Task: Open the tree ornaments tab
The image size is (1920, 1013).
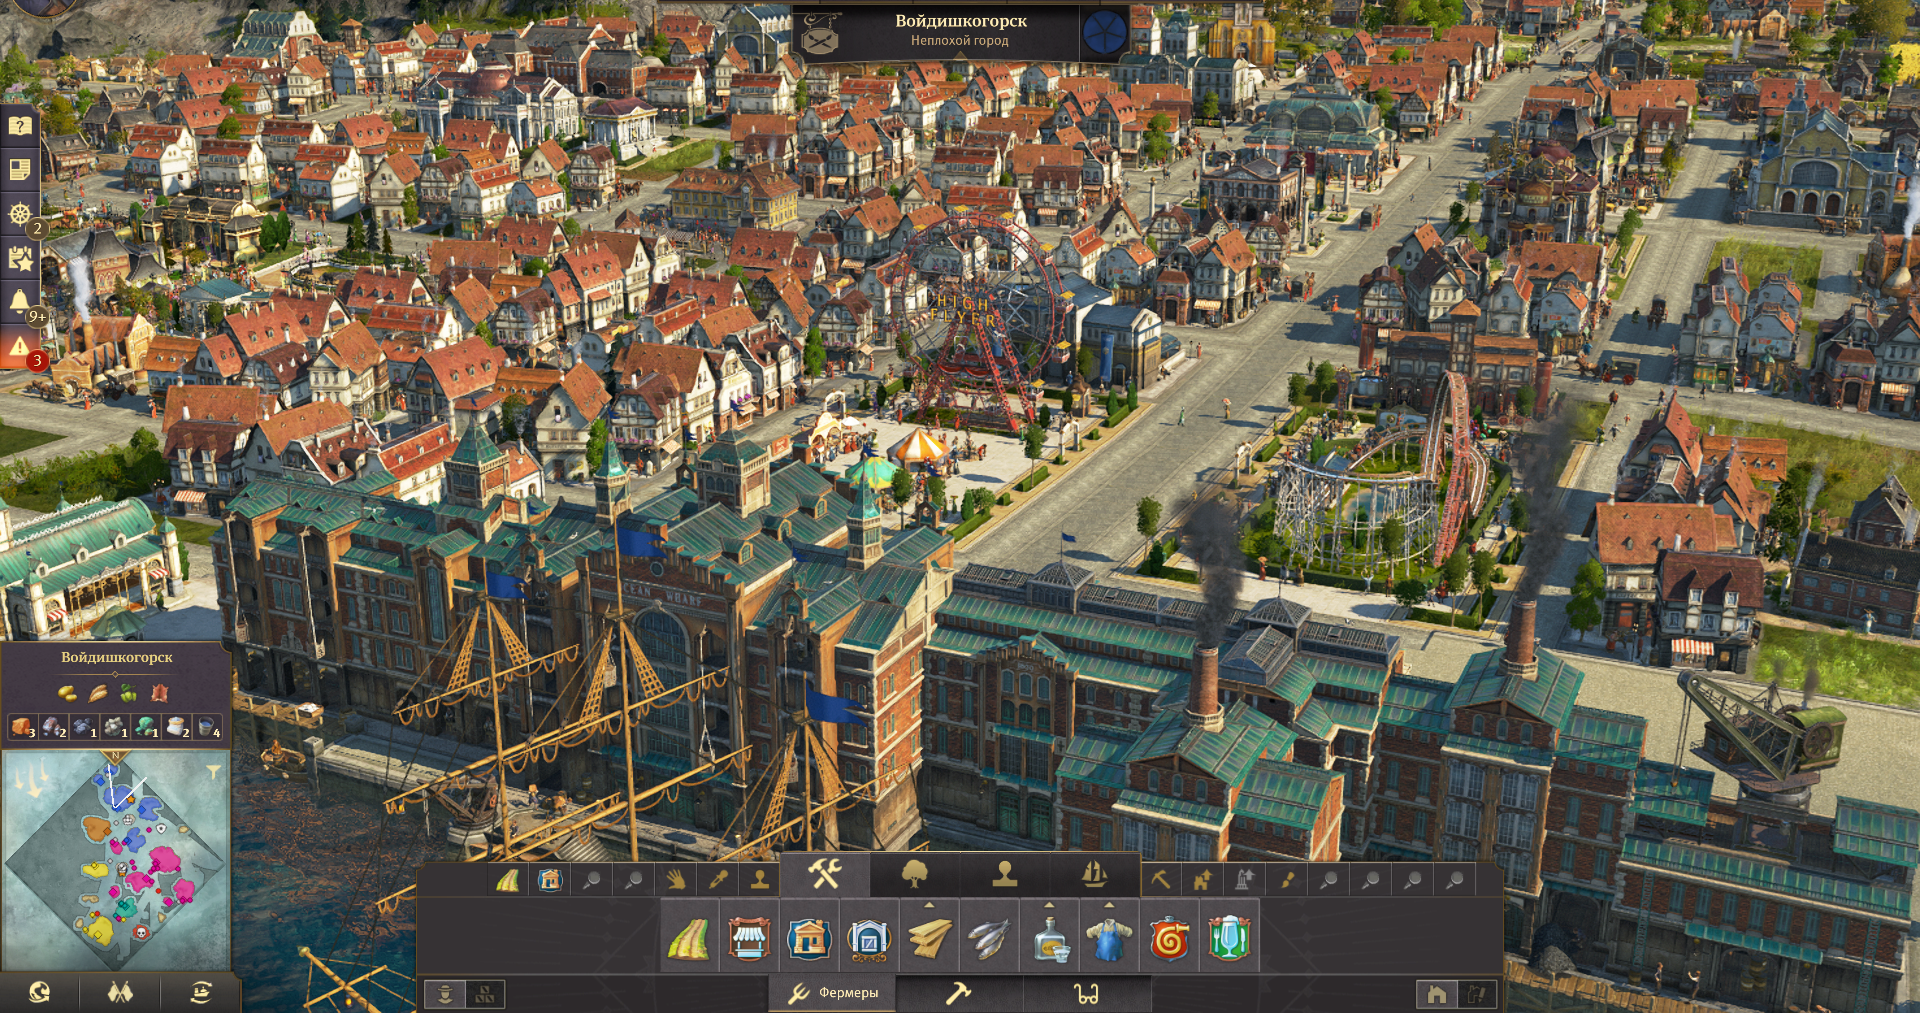Action: [x=914, y=875]
